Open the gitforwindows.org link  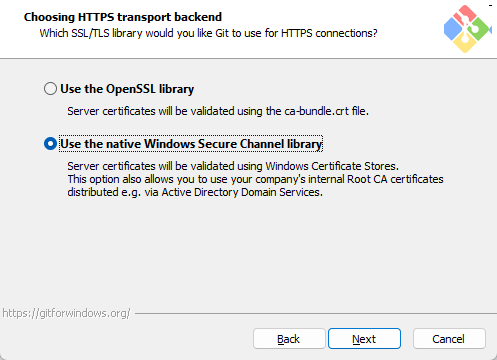(66, 313)
